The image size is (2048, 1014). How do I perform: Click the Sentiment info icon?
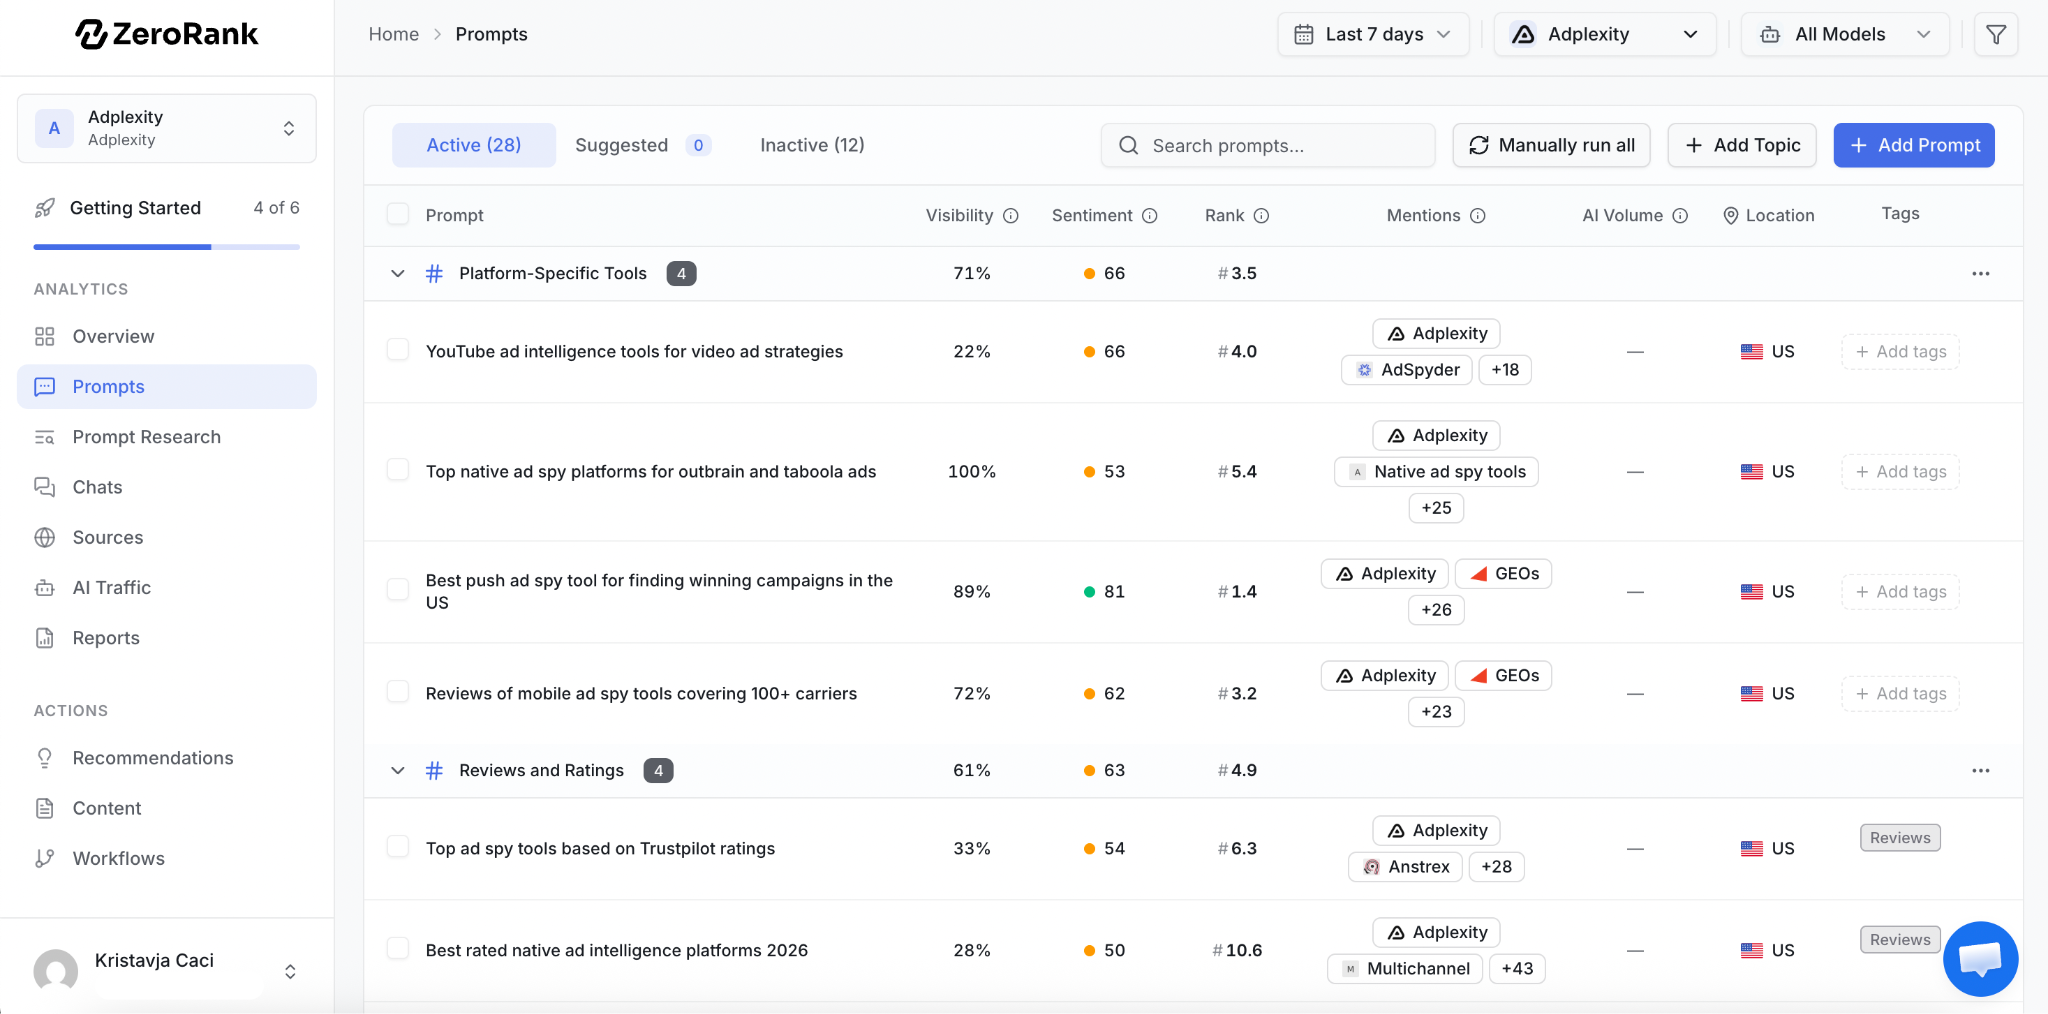click(x=1150, y=216)
